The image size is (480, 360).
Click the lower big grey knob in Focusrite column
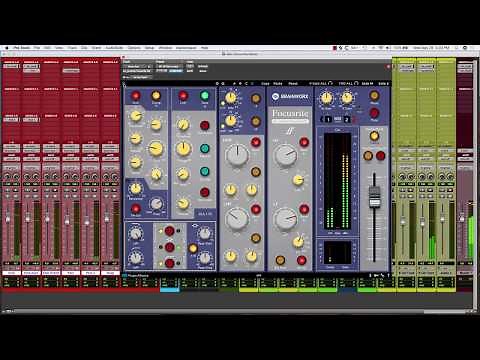(x=285, y=219)
